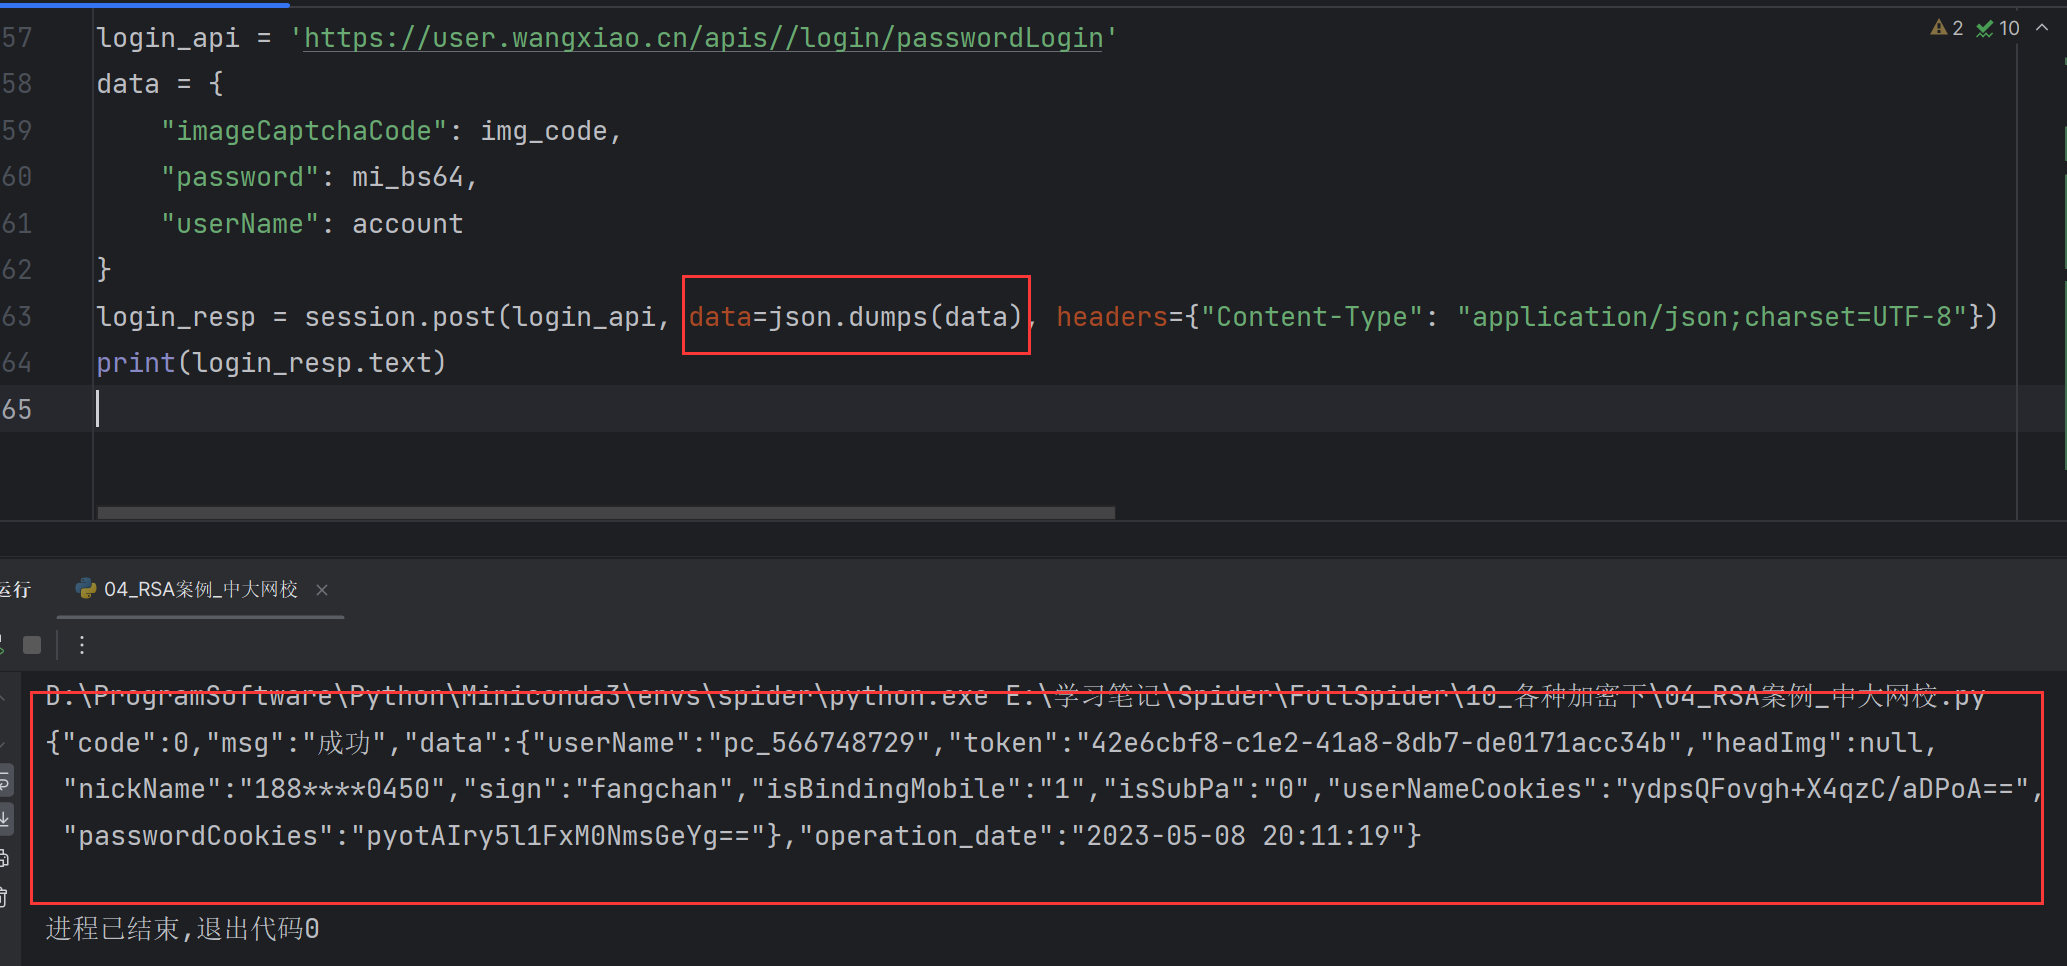Place the cursor on login_api variable on line 57
Screen dimensions: 2067x966
coord(168,38)
